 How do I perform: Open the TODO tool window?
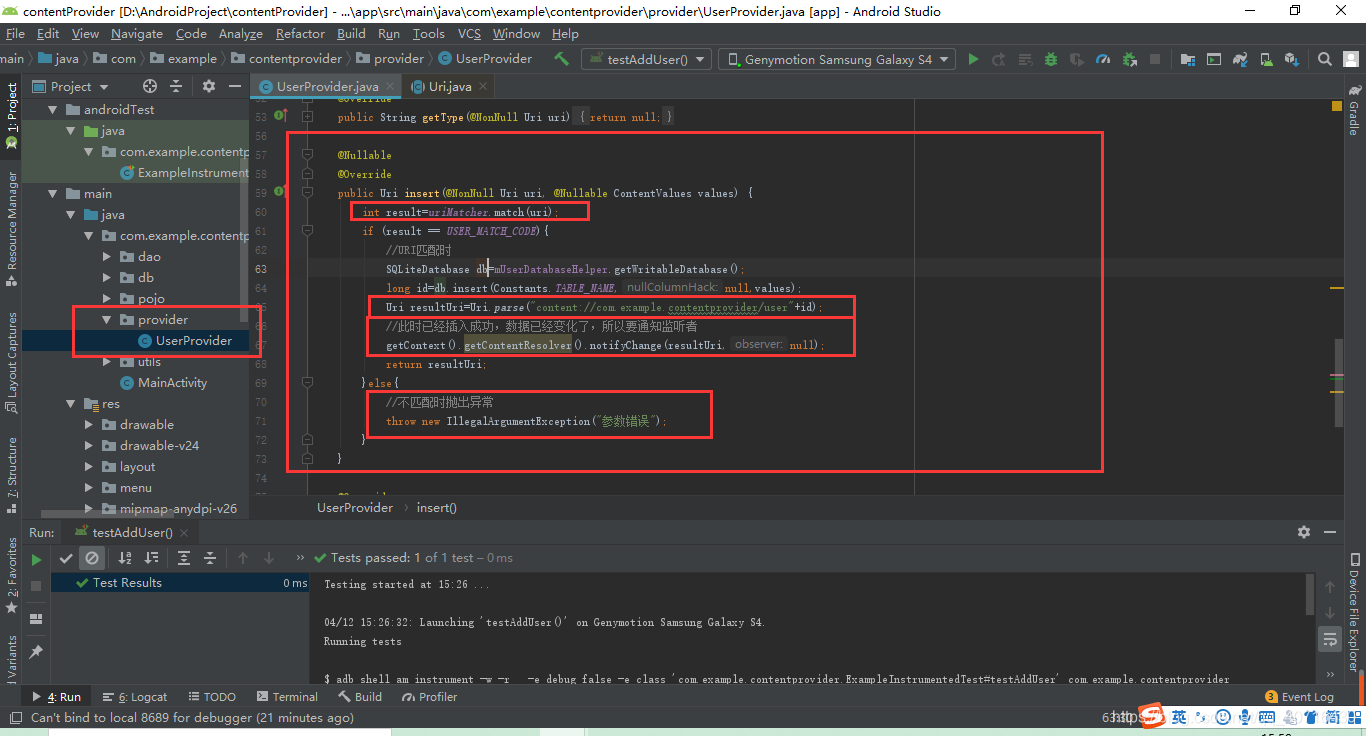point(211,697)
